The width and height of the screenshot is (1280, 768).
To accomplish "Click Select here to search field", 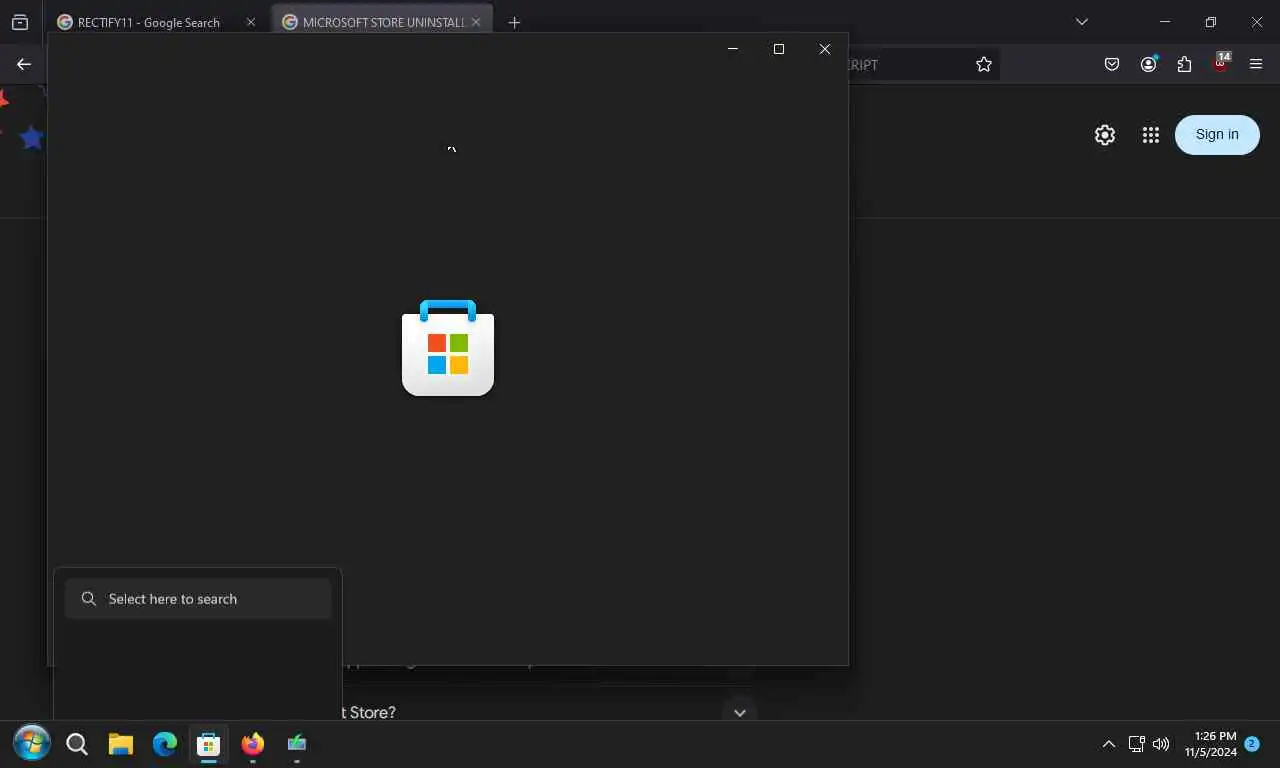I will pos(198,599).
